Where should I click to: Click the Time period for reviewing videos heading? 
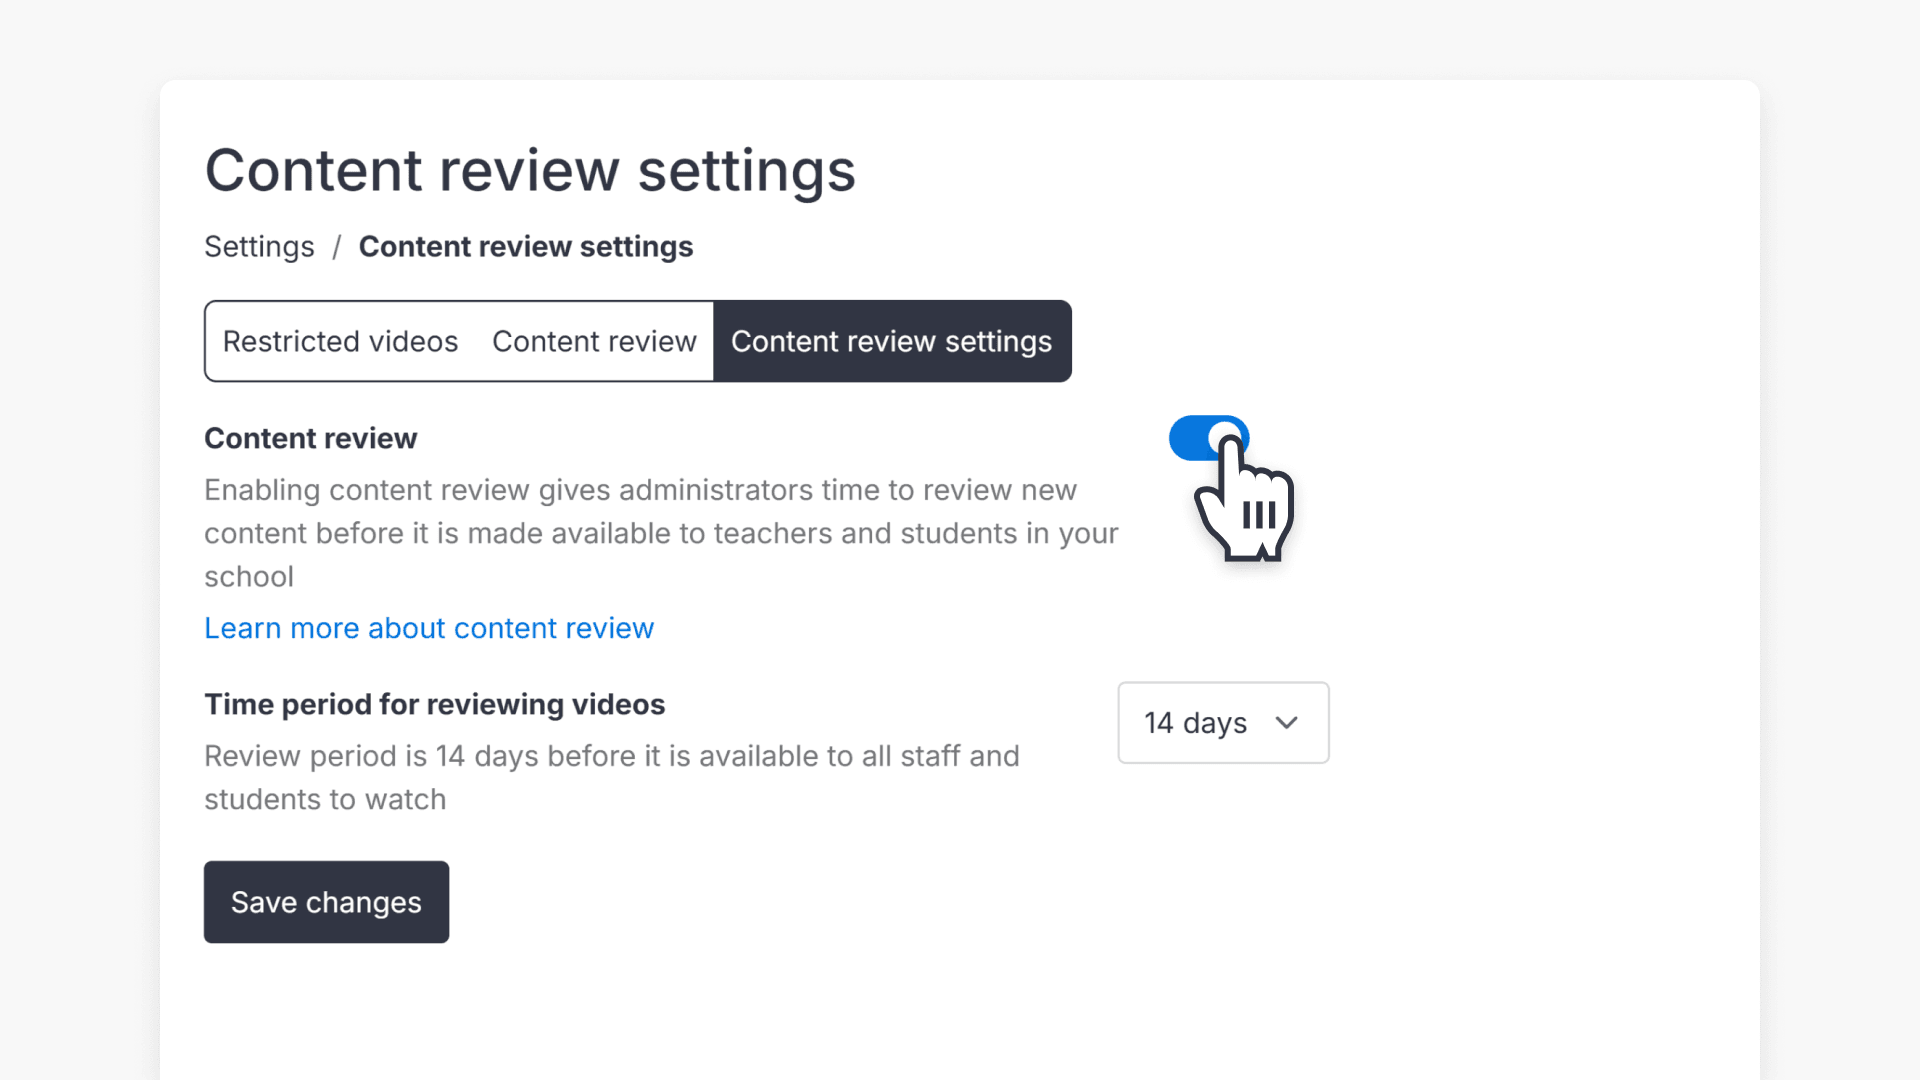434,704
